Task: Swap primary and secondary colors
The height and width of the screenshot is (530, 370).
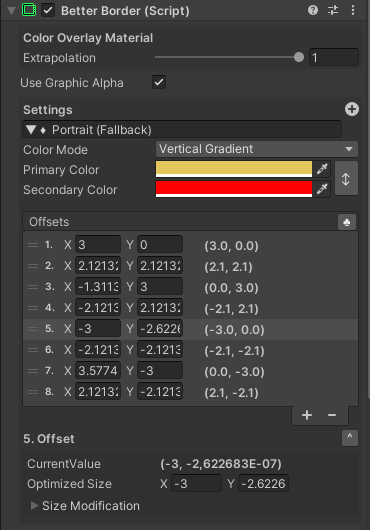Action: tap(346, 179)
